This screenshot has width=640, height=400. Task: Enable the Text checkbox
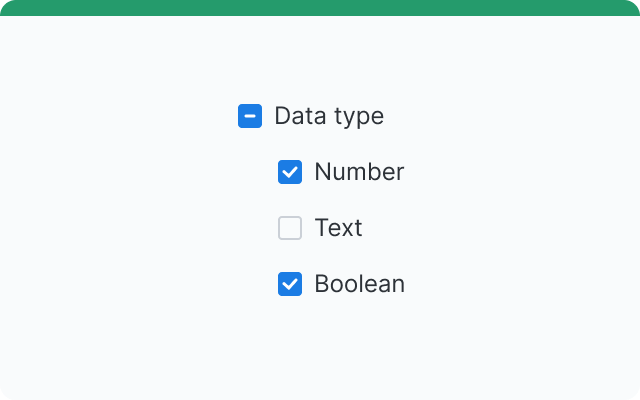click(290, 228)
